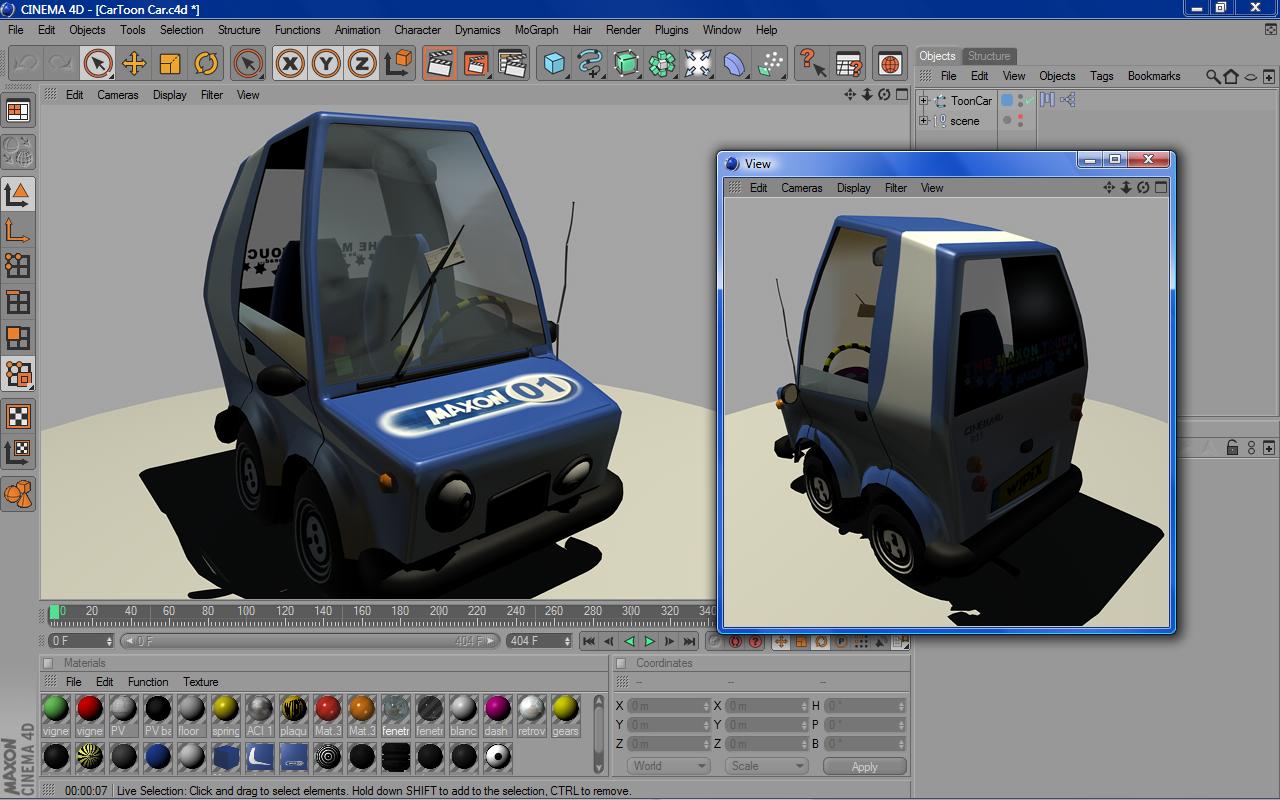Expand the scene object tree
The height and width of the screenshot is (800, 1280).
coord(924,121)
